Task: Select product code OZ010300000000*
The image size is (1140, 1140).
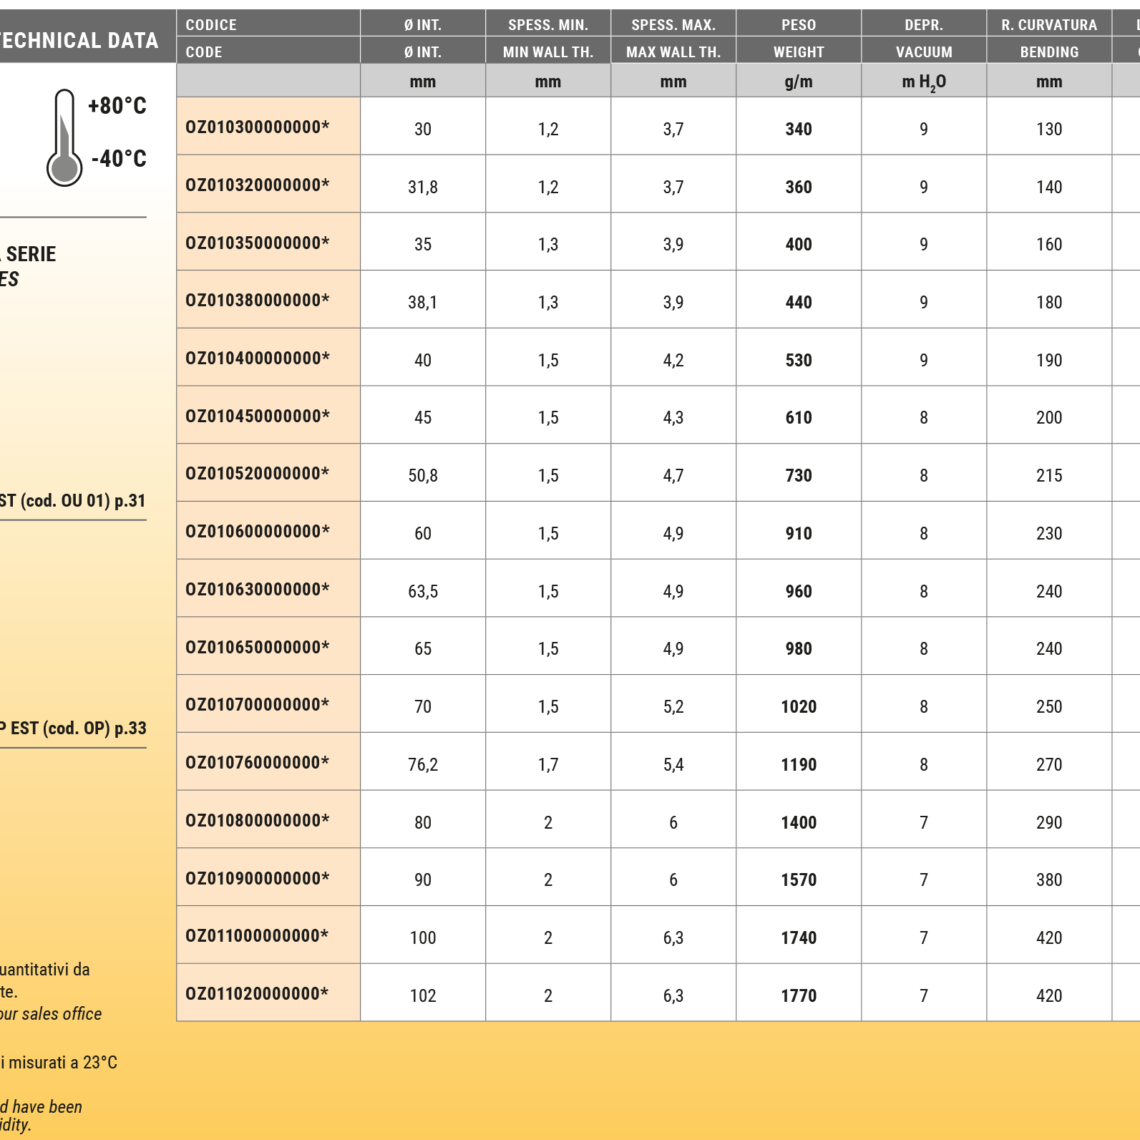Action: pyautogui.click(x=257, y=127)
